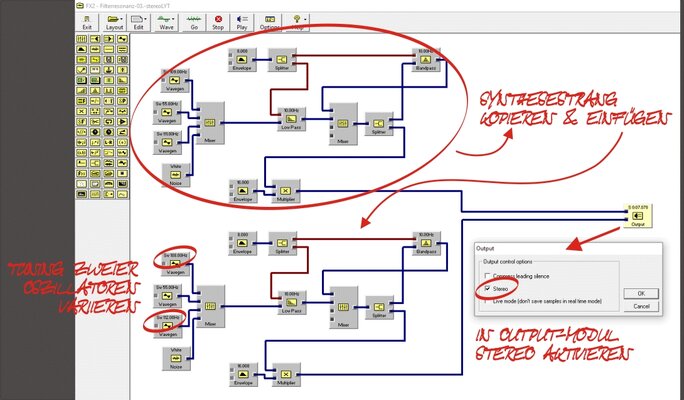The image size is (684, 400).
Task: Select the Bandpass module in upper chain
Action: [x=426, y=60]
